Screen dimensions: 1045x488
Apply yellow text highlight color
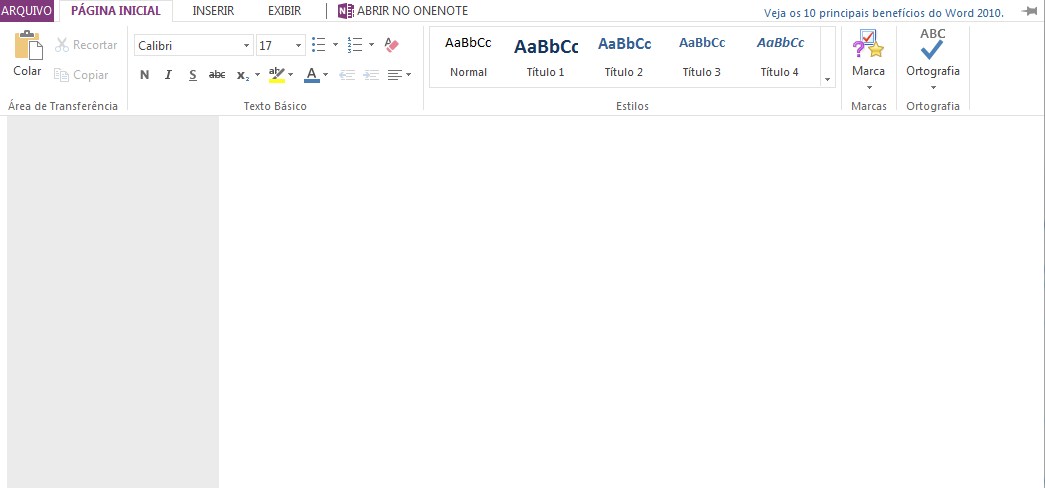click(277, 75)
